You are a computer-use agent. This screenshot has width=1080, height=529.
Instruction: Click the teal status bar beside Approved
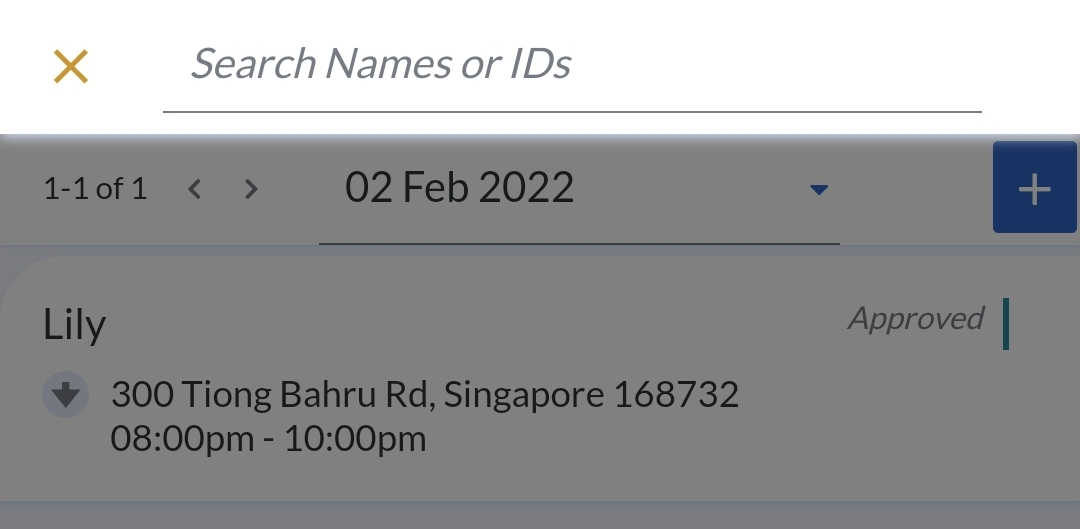[x=1006, y=324]
